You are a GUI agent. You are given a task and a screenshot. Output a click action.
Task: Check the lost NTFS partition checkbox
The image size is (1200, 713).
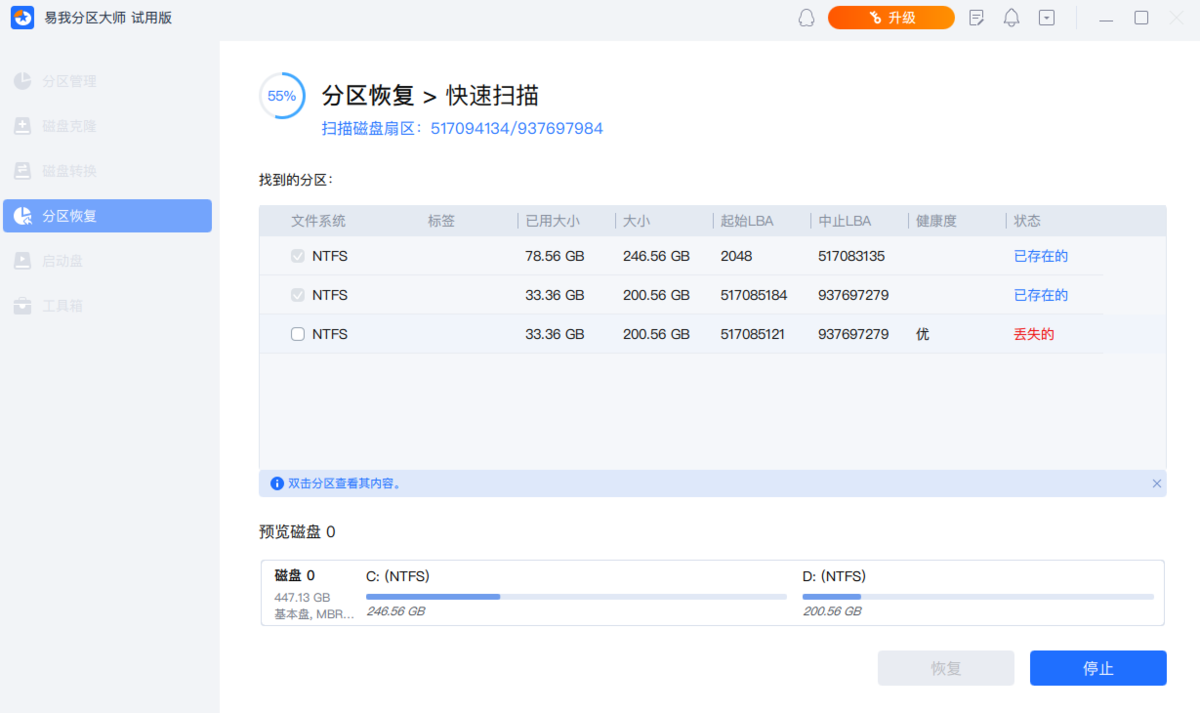point(297,334)
